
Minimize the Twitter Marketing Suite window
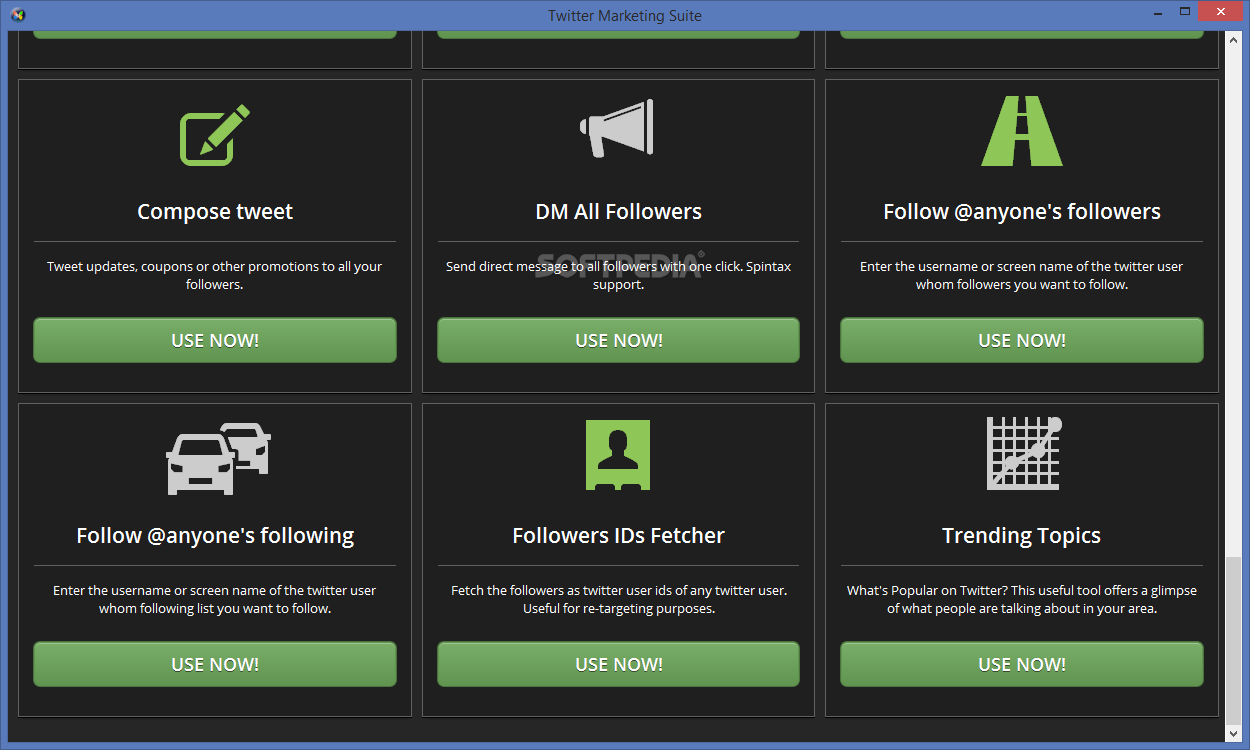pos(1156,12)
